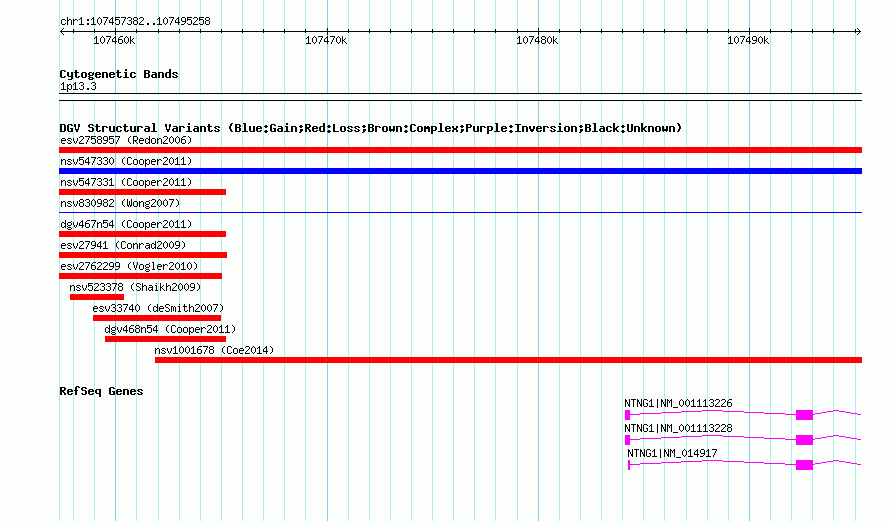Select the red dgv468n54 bar

[x=166, y=339]
